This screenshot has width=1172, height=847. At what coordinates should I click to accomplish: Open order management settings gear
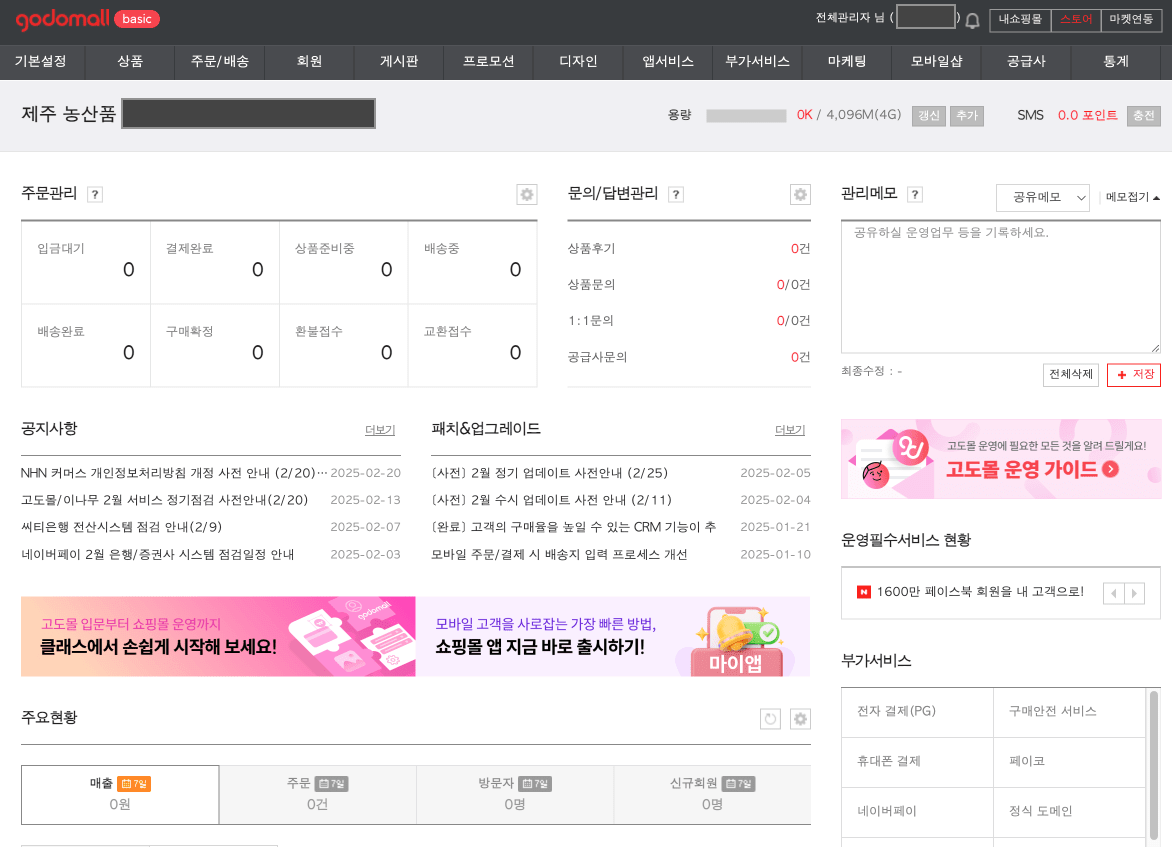click(x=527, y=194)
